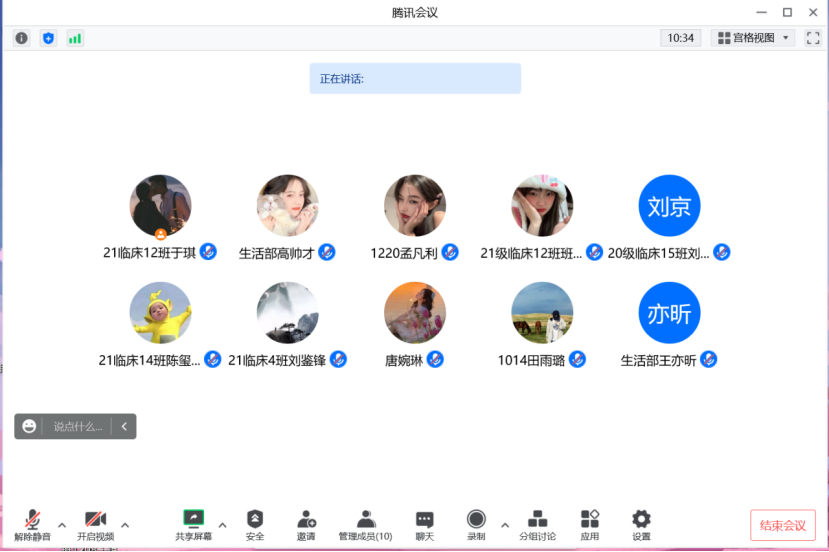Image resolution: width=829 pixels, height=552 pixels.
Task: Expand the arrow next to 共享屏幕
Action: coord(222,524)
